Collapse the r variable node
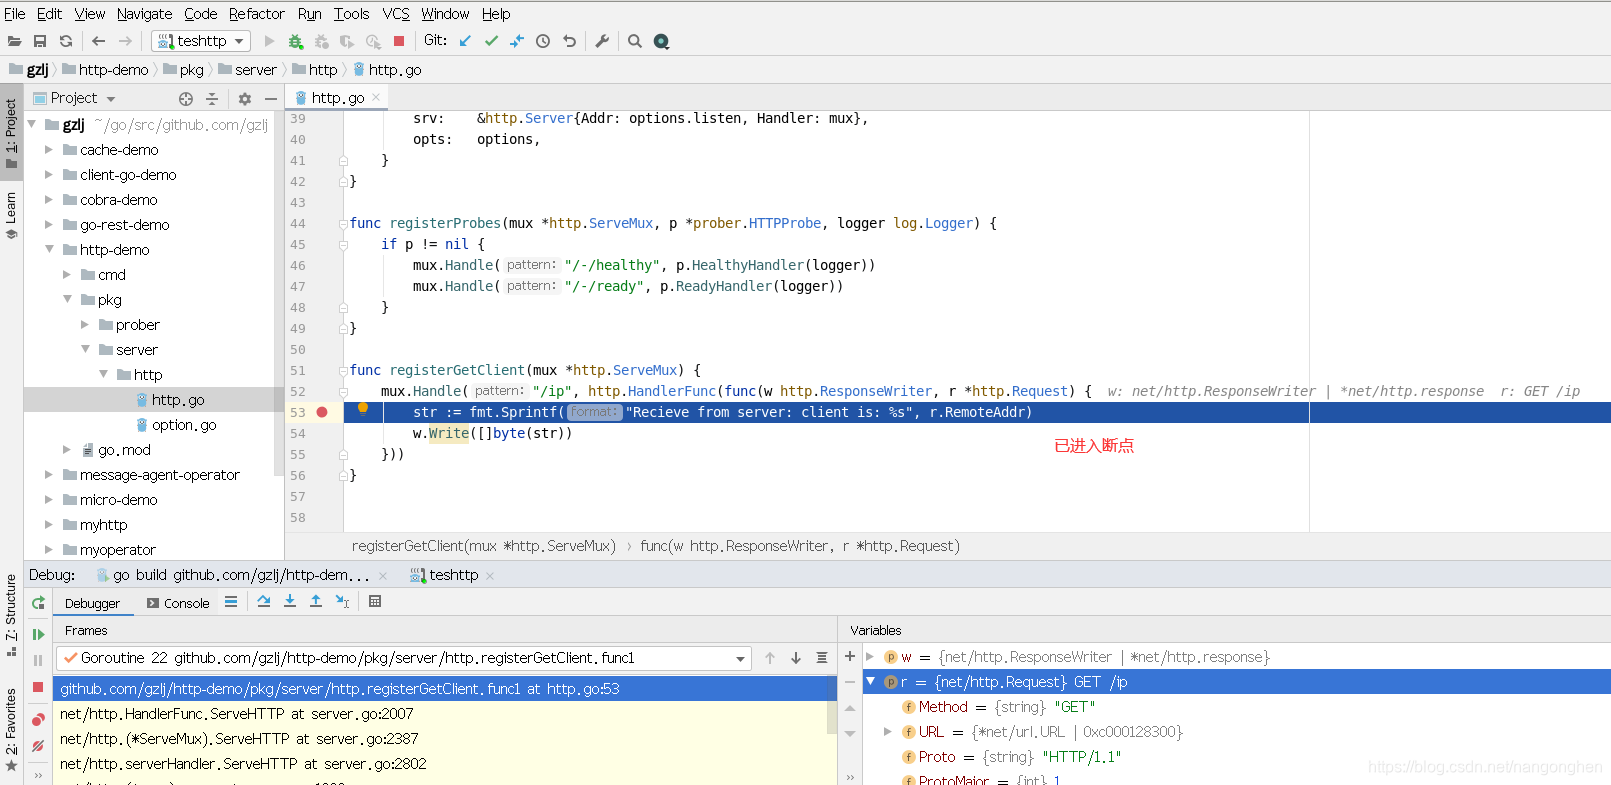This screenshot has height=785, width=1611. [870, 681]
